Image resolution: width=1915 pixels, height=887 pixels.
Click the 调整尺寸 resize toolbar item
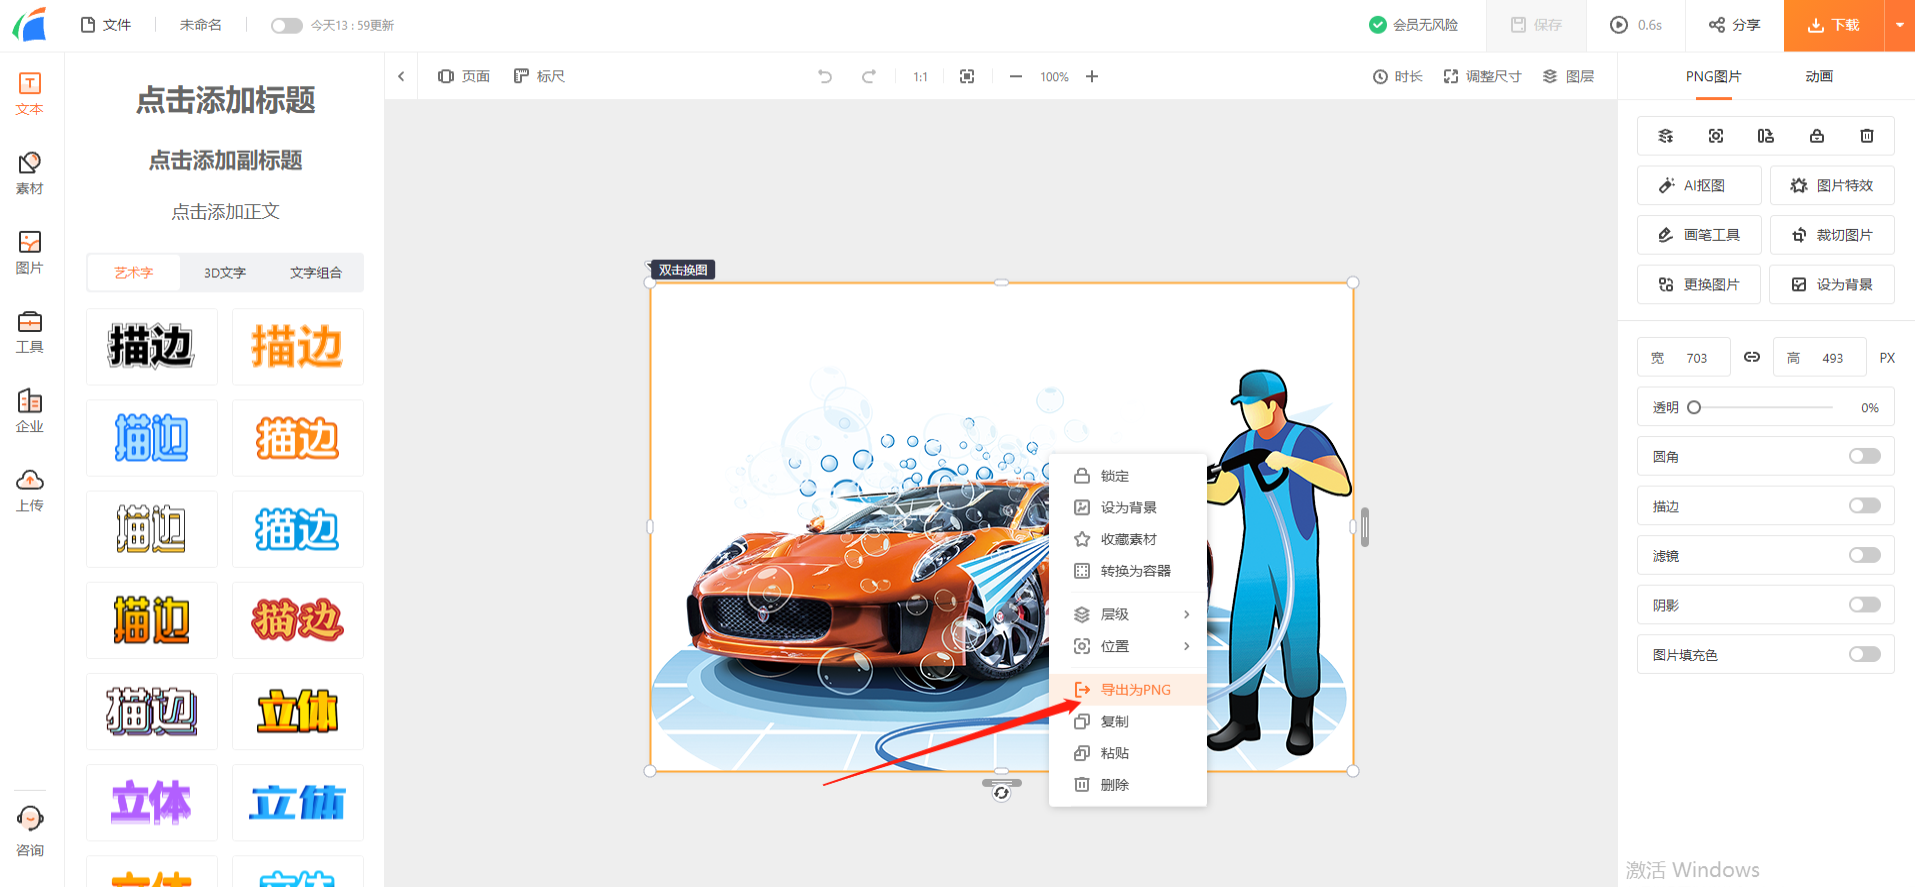pos(1482,76)
